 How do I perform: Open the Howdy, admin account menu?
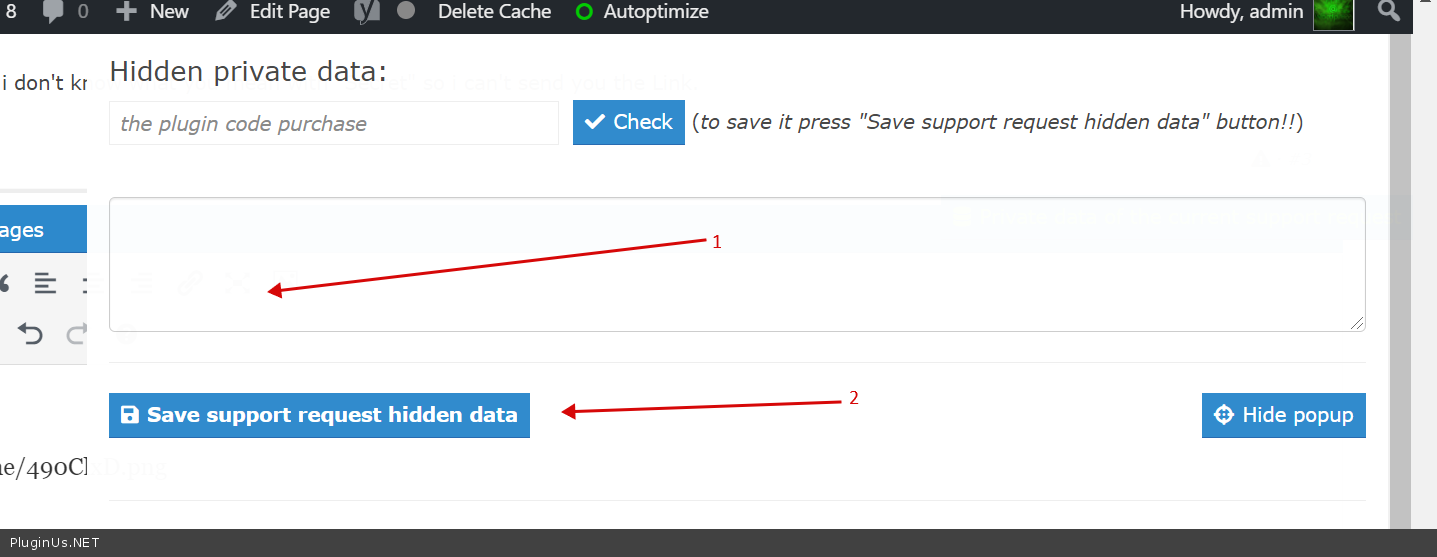point(1241,12)
